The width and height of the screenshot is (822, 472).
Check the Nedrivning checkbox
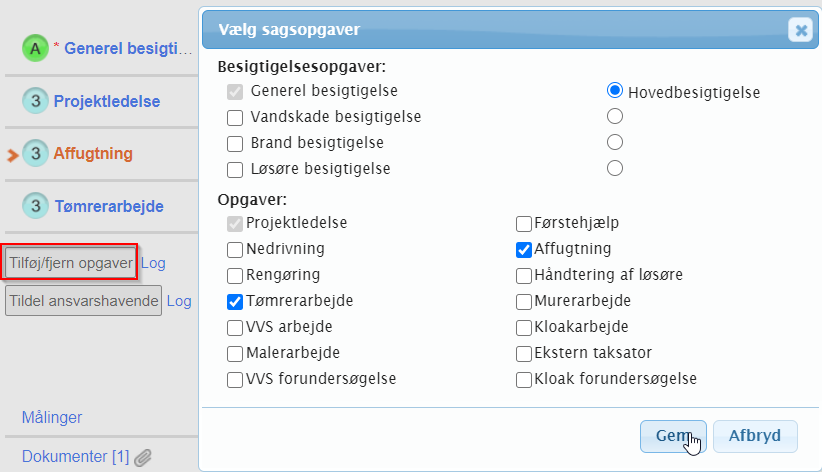tap(235, 249)
